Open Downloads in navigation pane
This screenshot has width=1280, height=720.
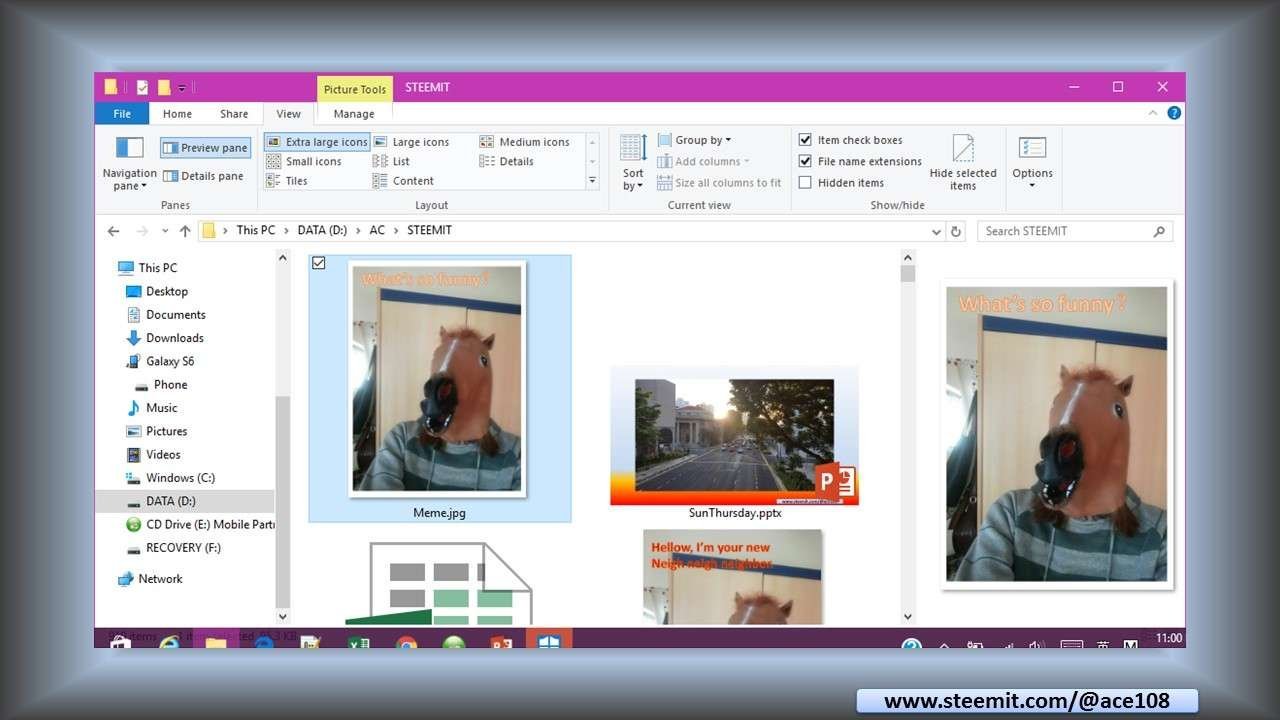pyautogui.click(x=164, y=338)
